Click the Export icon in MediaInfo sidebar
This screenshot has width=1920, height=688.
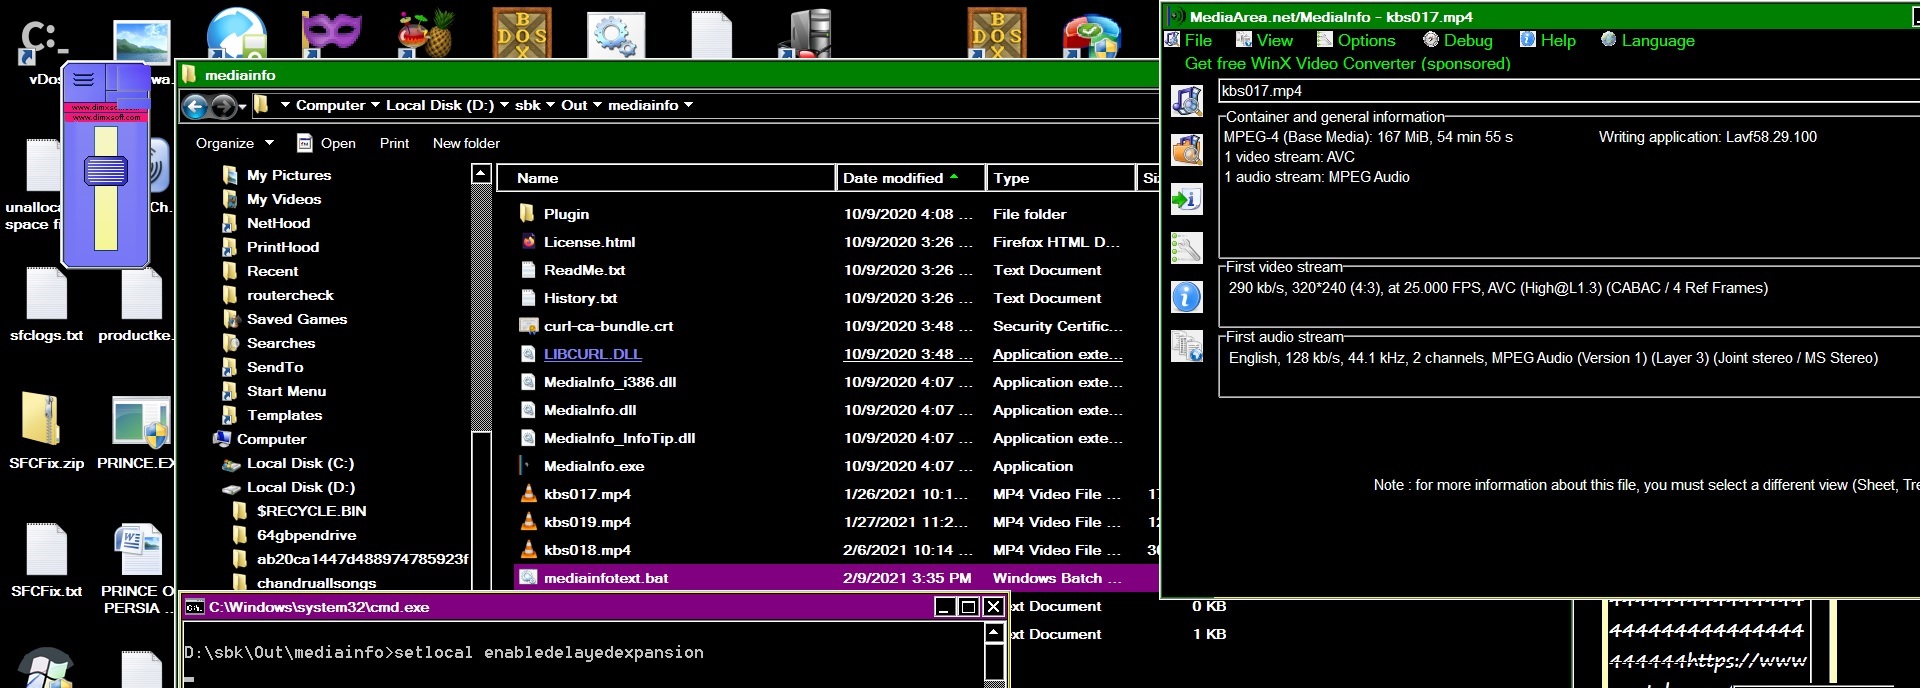pos(1187,199)
